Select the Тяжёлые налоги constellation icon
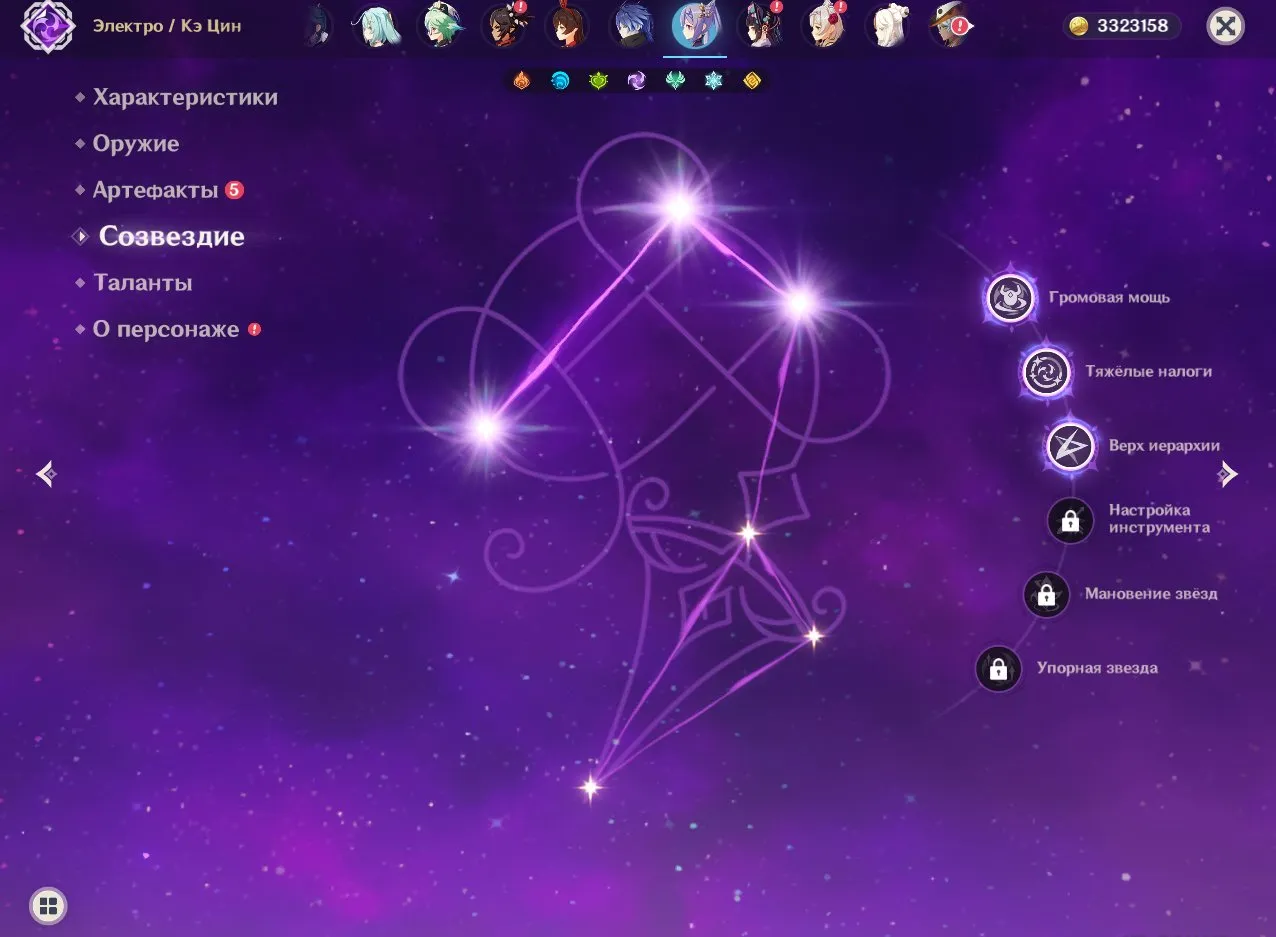This screenshot has width=1276, height=937. pyautogui.click(x=1046, y=372)
